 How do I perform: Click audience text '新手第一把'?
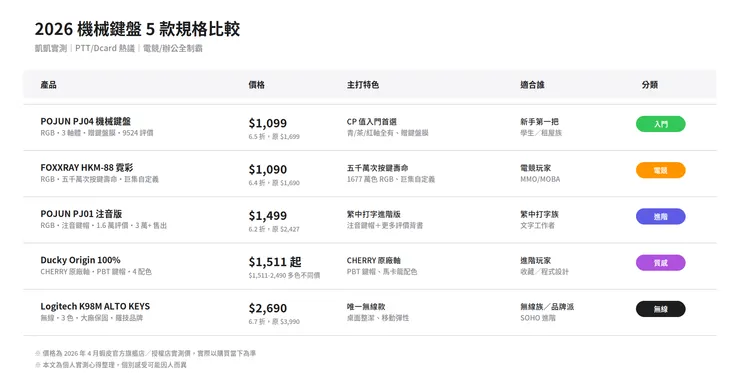coord(539,122)
